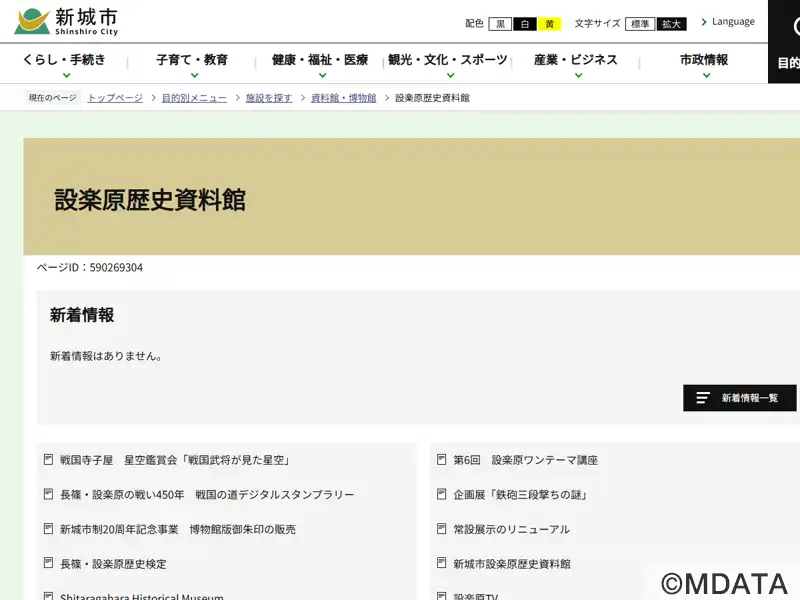This screenshot has width=800, height=600.
Task: Set text size to 拡大
Action: [672, 24]
